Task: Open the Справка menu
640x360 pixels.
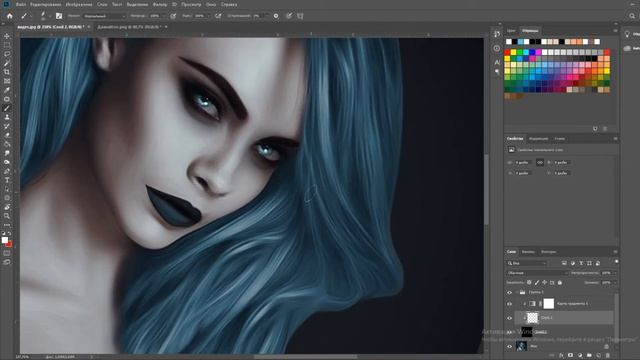Action: click(x=229, y=4)
